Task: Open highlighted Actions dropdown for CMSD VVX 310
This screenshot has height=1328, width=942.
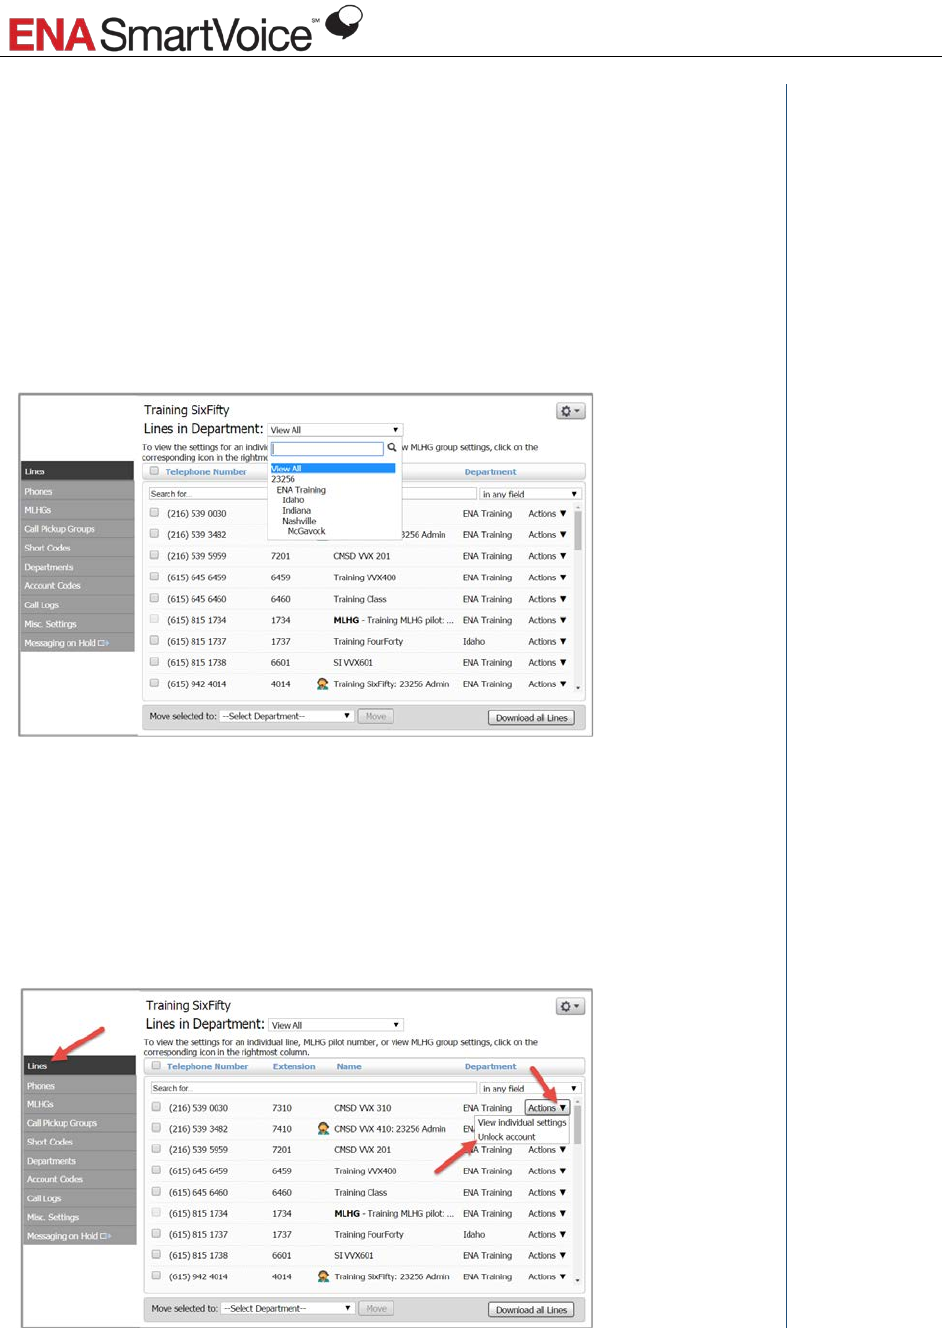Action: pos(547,1107)
